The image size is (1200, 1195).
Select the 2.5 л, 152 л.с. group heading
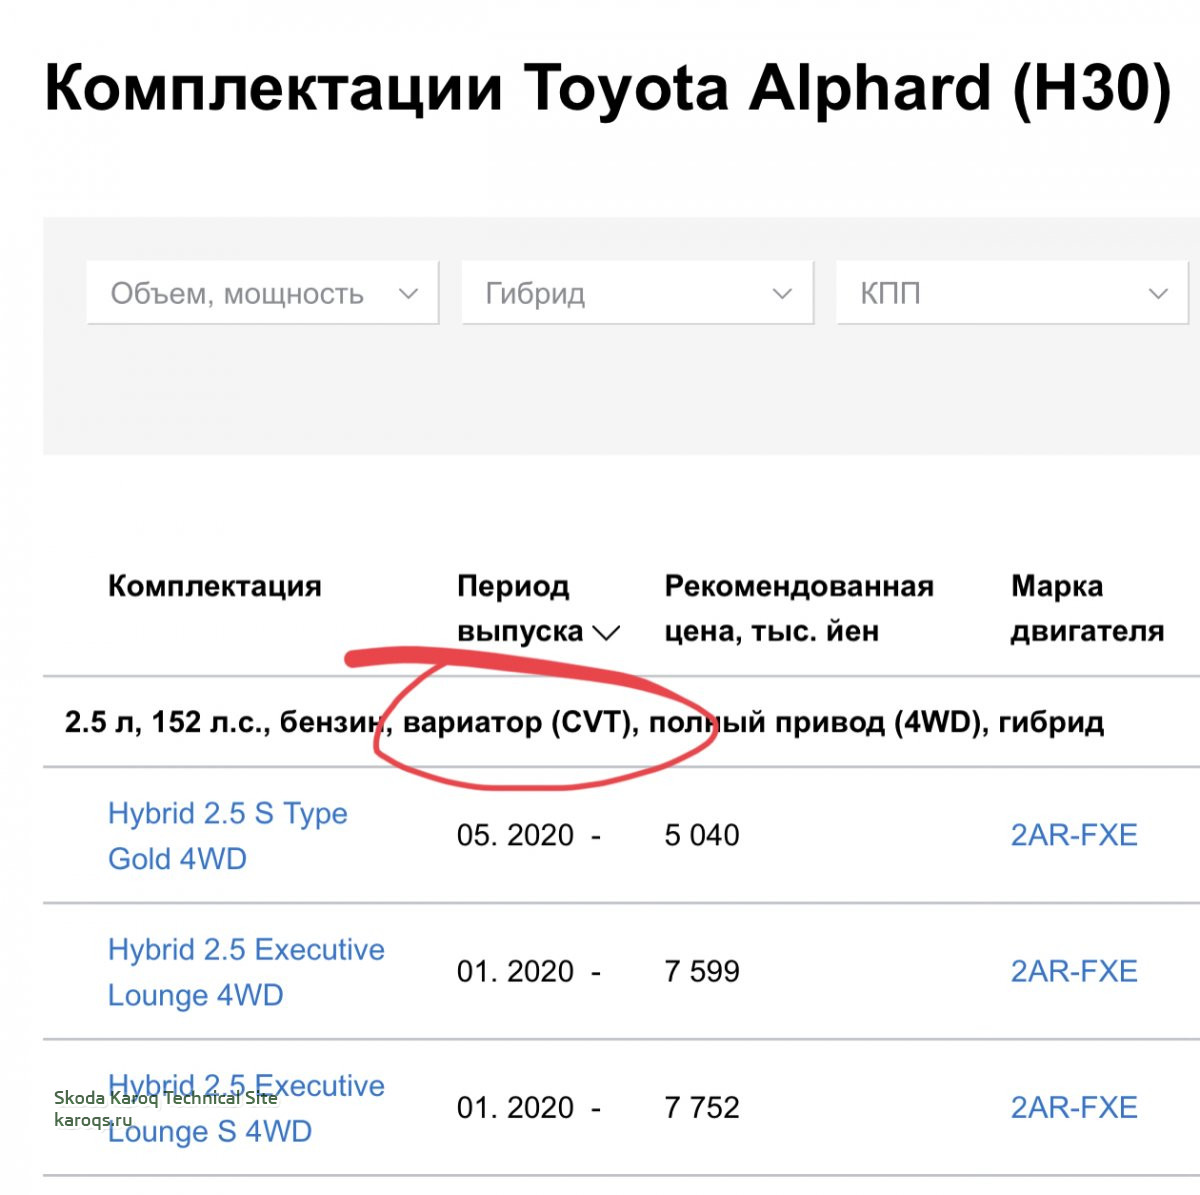[x=584, y=722]
